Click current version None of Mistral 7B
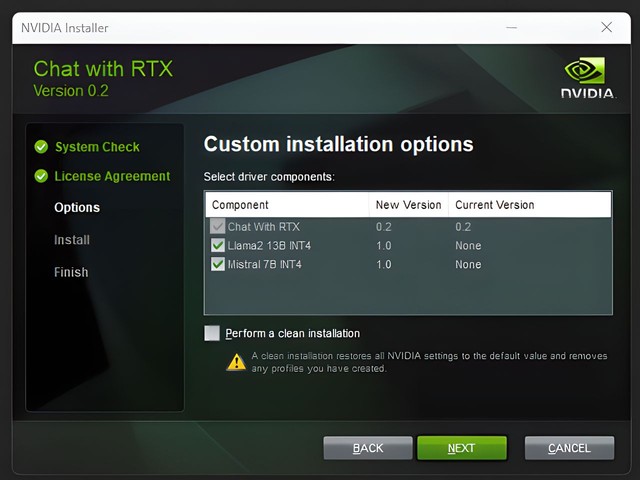The height and width of the screenshot is (480, 640). 468,264
